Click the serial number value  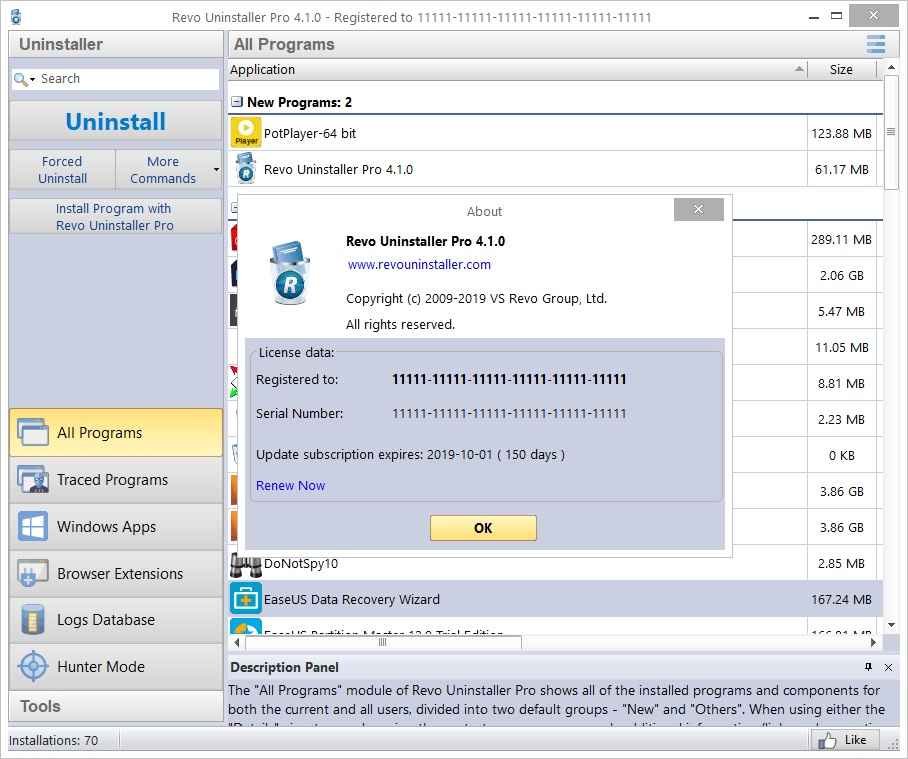[x=509, y=413]
